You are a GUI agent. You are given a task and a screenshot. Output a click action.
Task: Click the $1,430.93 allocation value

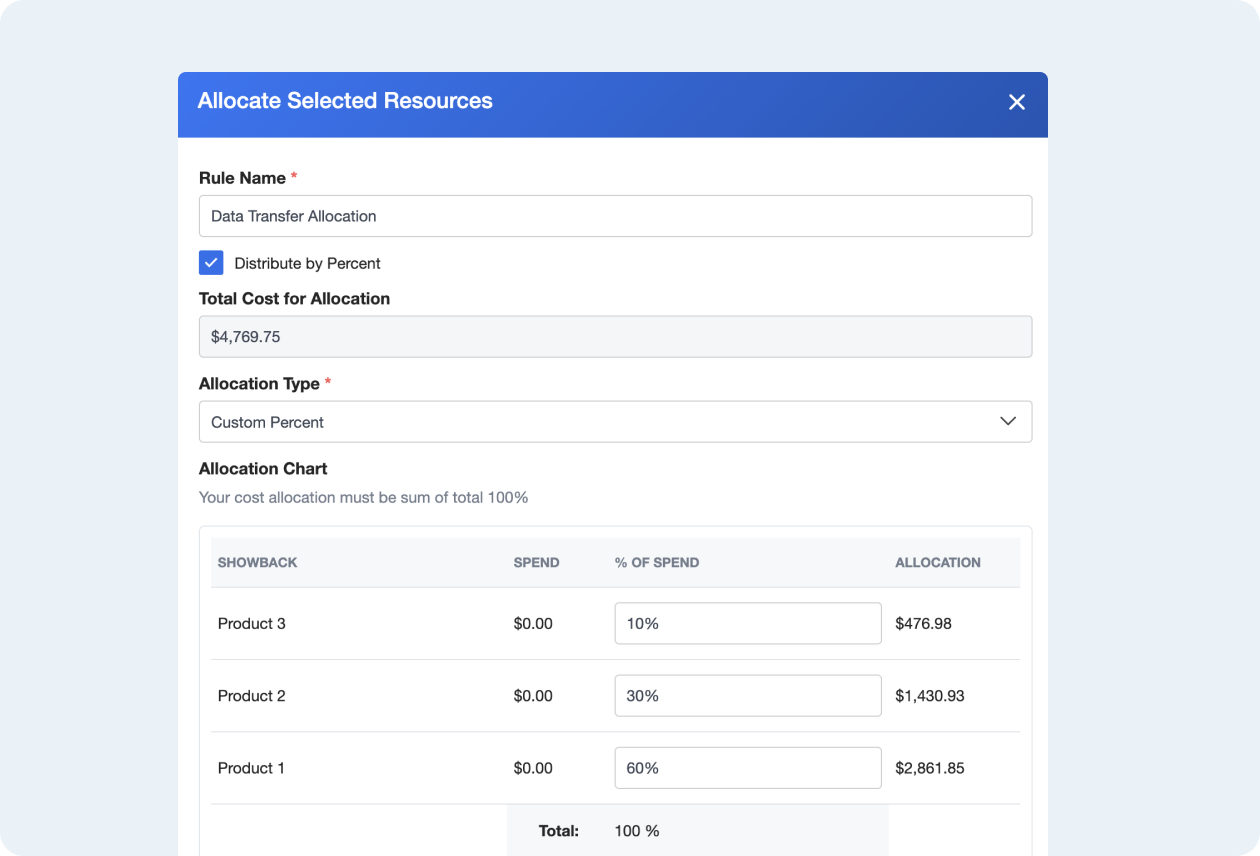coord(930,696)
